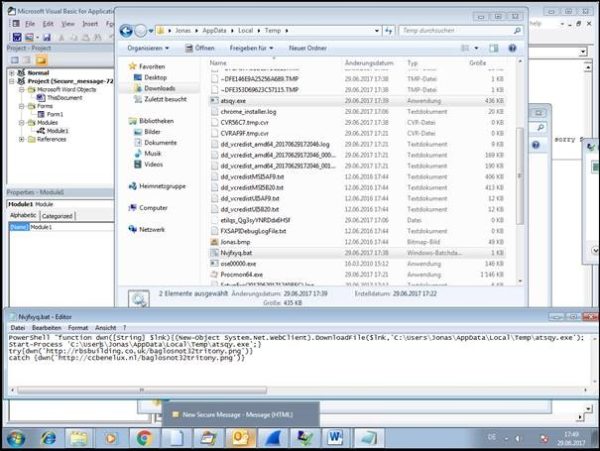Viewport: 600px width, 451px height.
Task: Open Bearbeiten menu in Editor
Action: [46, 328]
